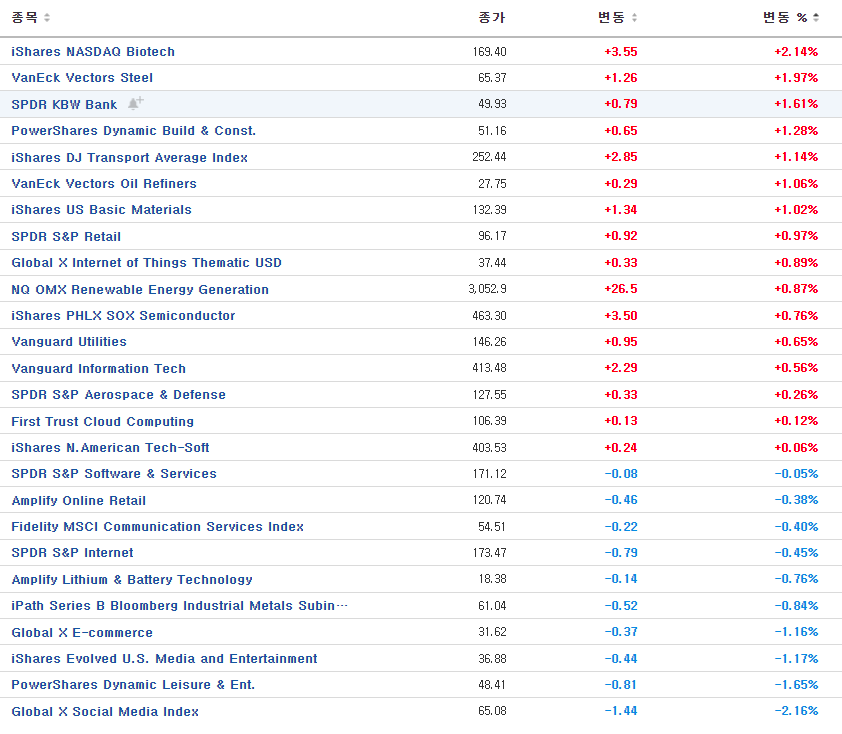This screenshot has width=842, height=734.
Task: Click percent change +1.02%
Action: [x=796, y=209]
